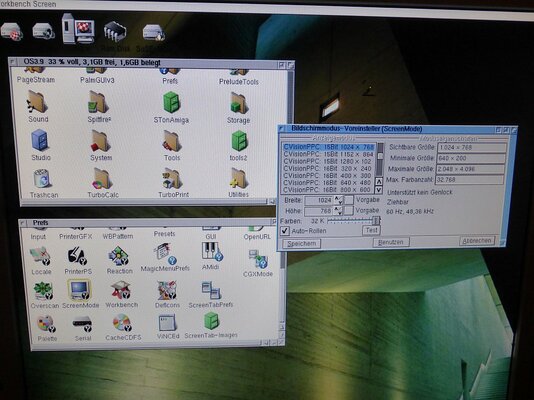Viewport: 534px width, 400px height.
Task: Open the ScreenTab-Images drawer icon
Action: [211, 321]
